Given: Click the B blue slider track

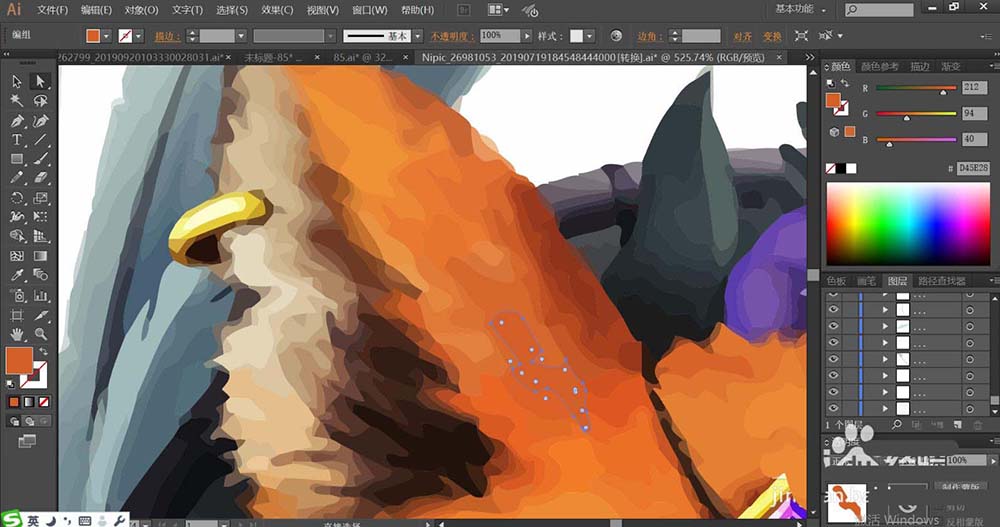Looking at the screenshot, I should pyautogui.click(x=916, y=139).
